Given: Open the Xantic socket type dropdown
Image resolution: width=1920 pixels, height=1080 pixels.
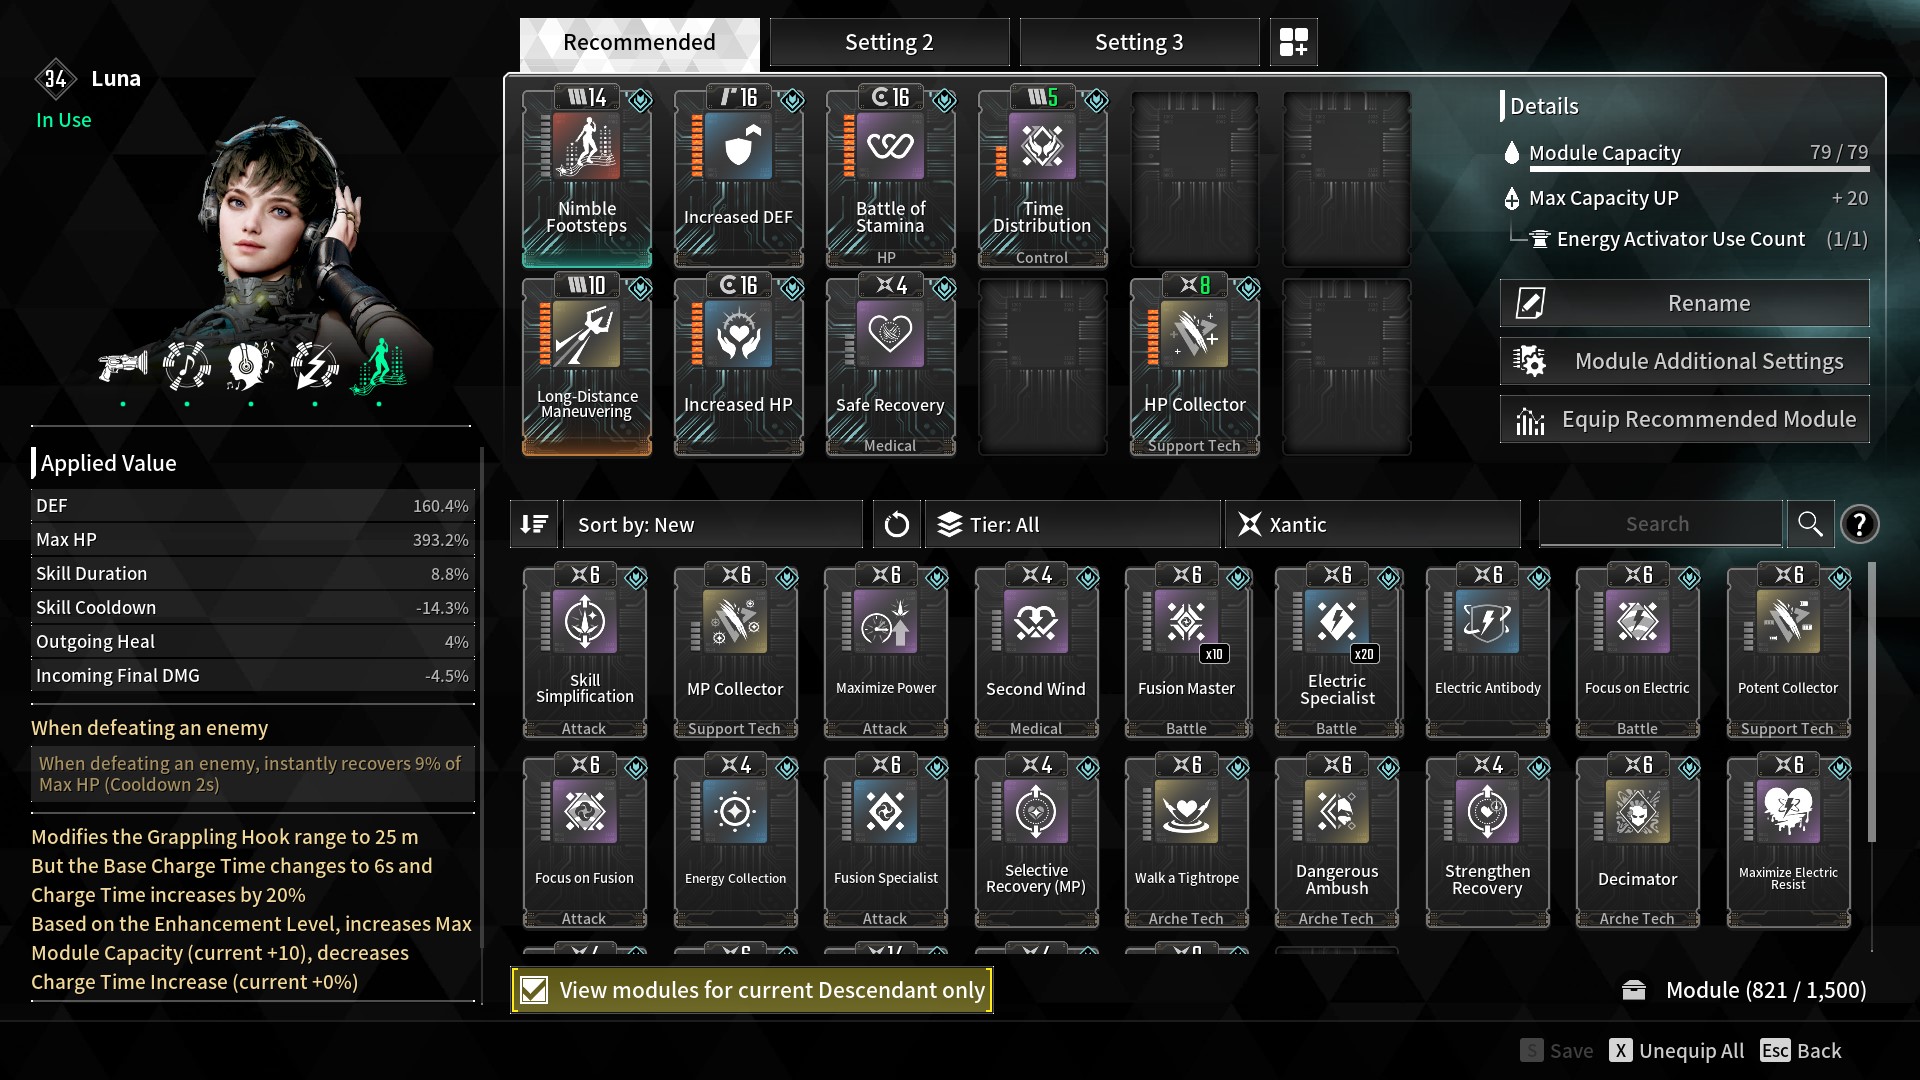Looking at the screenshot, I should point(1373,524).
